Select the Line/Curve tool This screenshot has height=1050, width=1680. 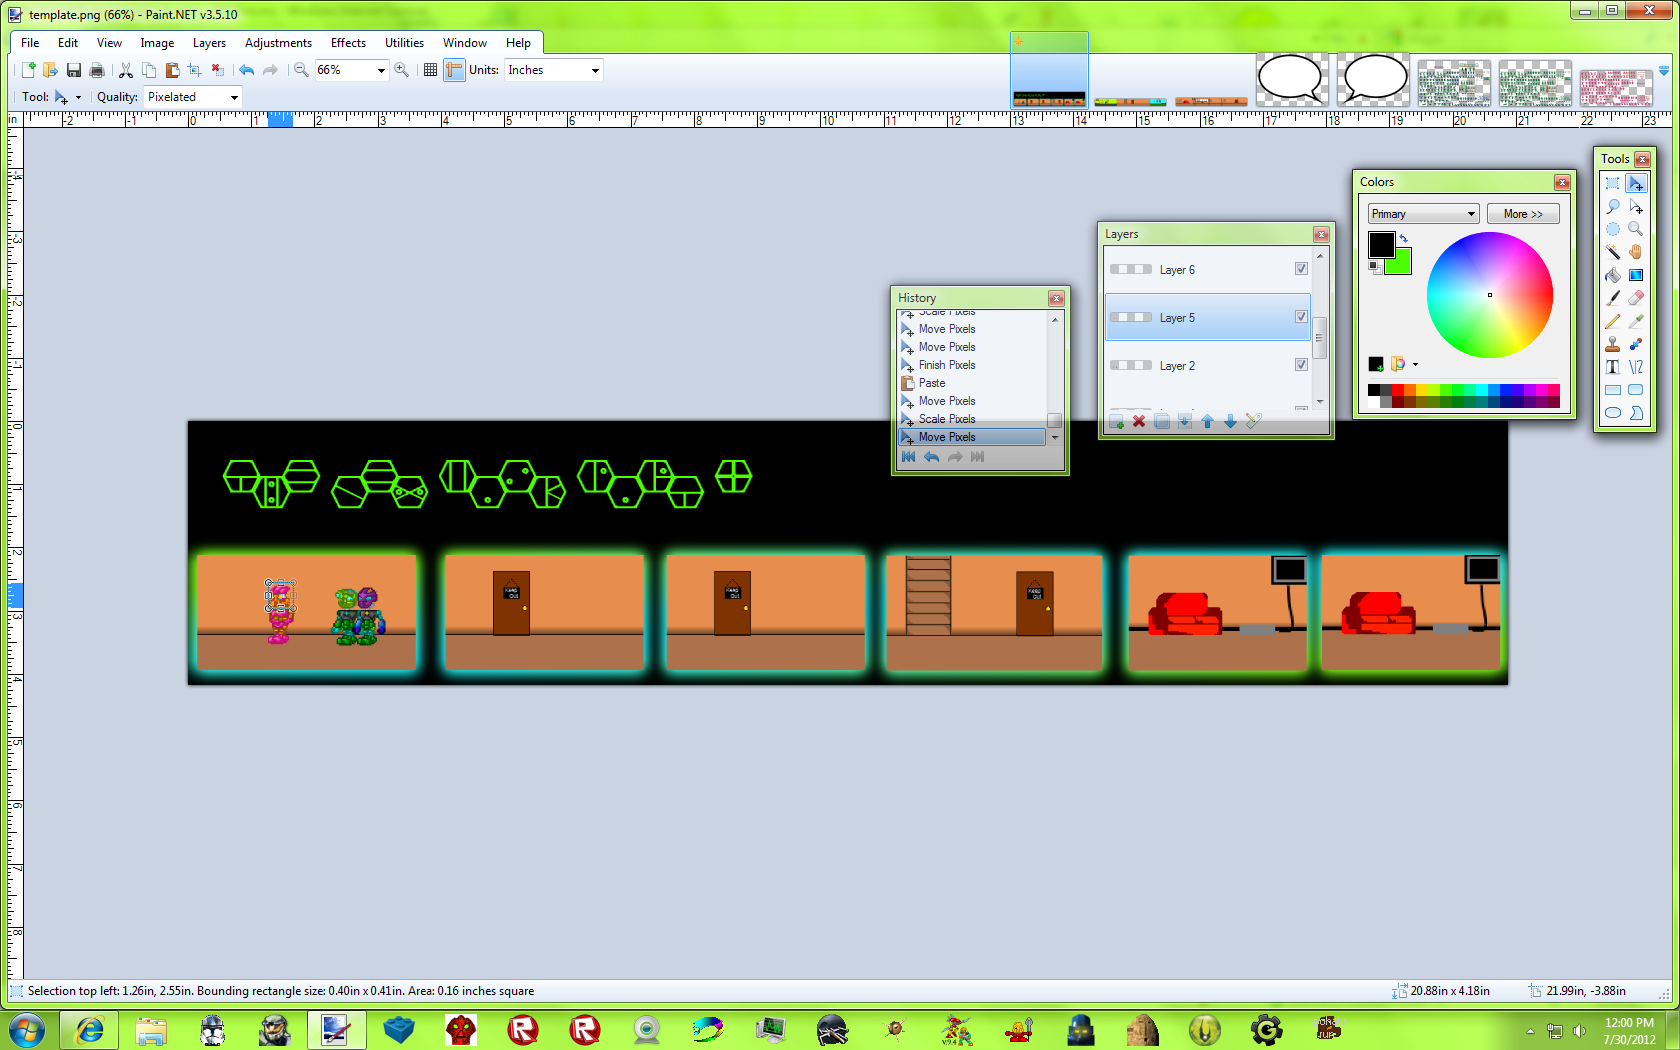click(1636, 367)
